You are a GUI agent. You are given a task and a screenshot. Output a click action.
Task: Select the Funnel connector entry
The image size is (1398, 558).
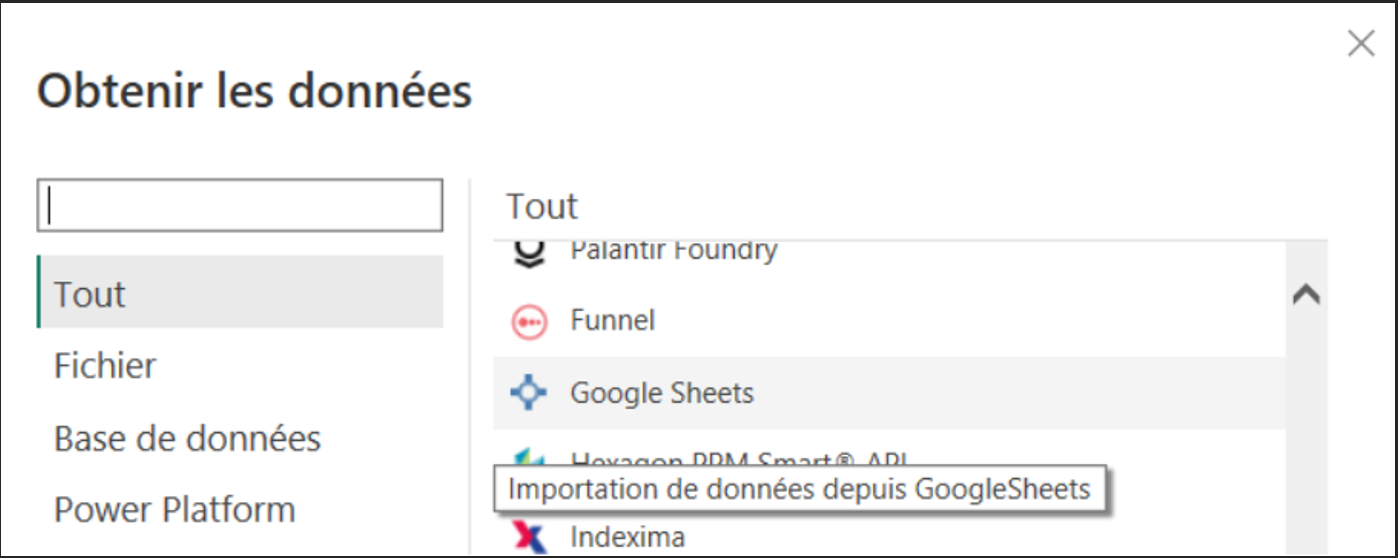coord(889,321)
